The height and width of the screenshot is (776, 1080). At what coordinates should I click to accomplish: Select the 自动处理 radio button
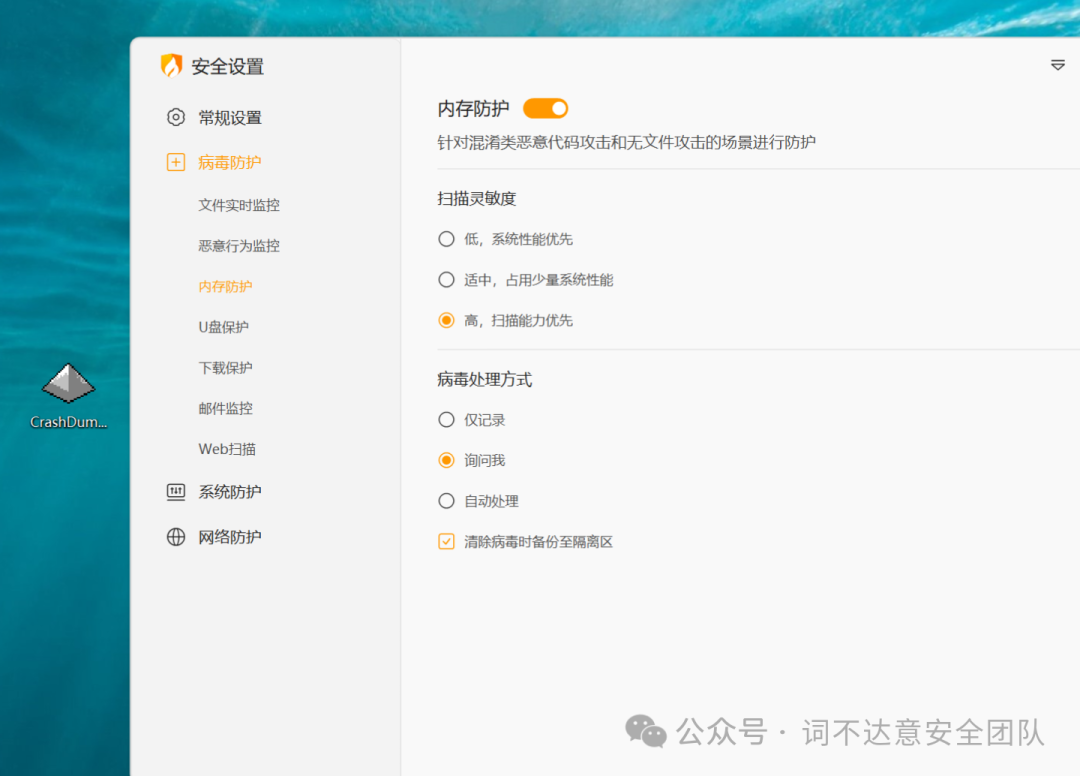pyautogui.click(x=446, y=501)
